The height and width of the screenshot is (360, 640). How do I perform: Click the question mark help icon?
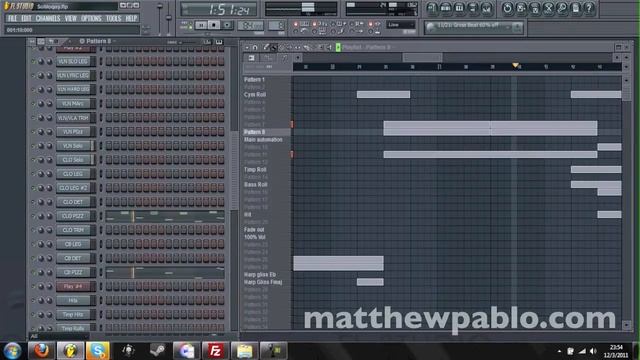pos(589,8)
